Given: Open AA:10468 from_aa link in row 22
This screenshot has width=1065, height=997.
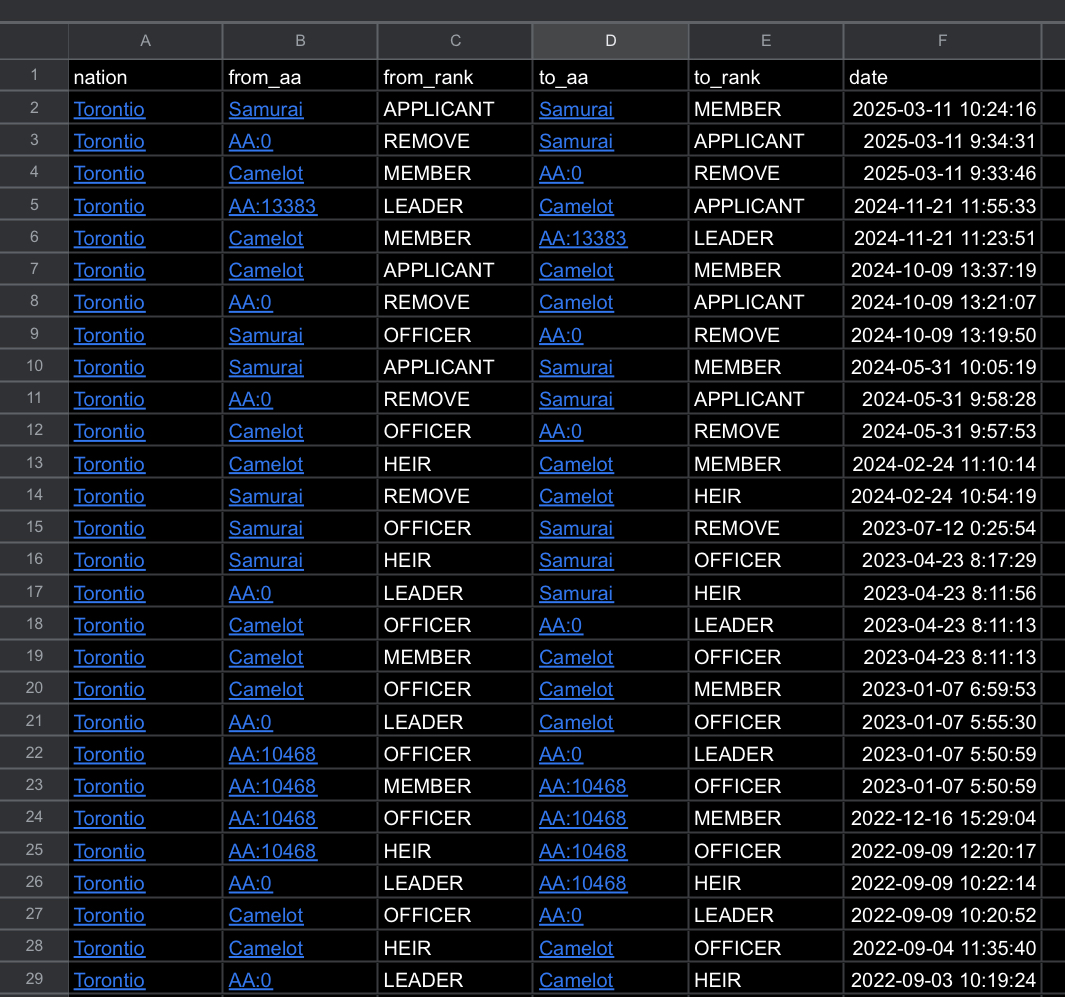Looking at the screenshot, I should (272, 754).
